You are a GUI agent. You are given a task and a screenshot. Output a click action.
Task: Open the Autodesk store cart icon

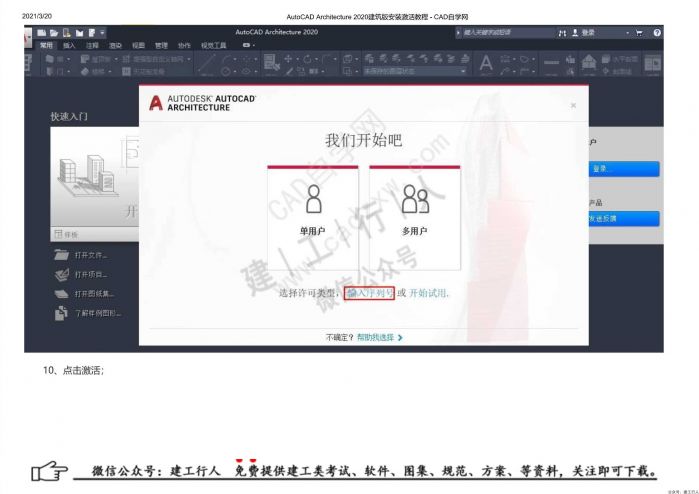tap(639, 33)
